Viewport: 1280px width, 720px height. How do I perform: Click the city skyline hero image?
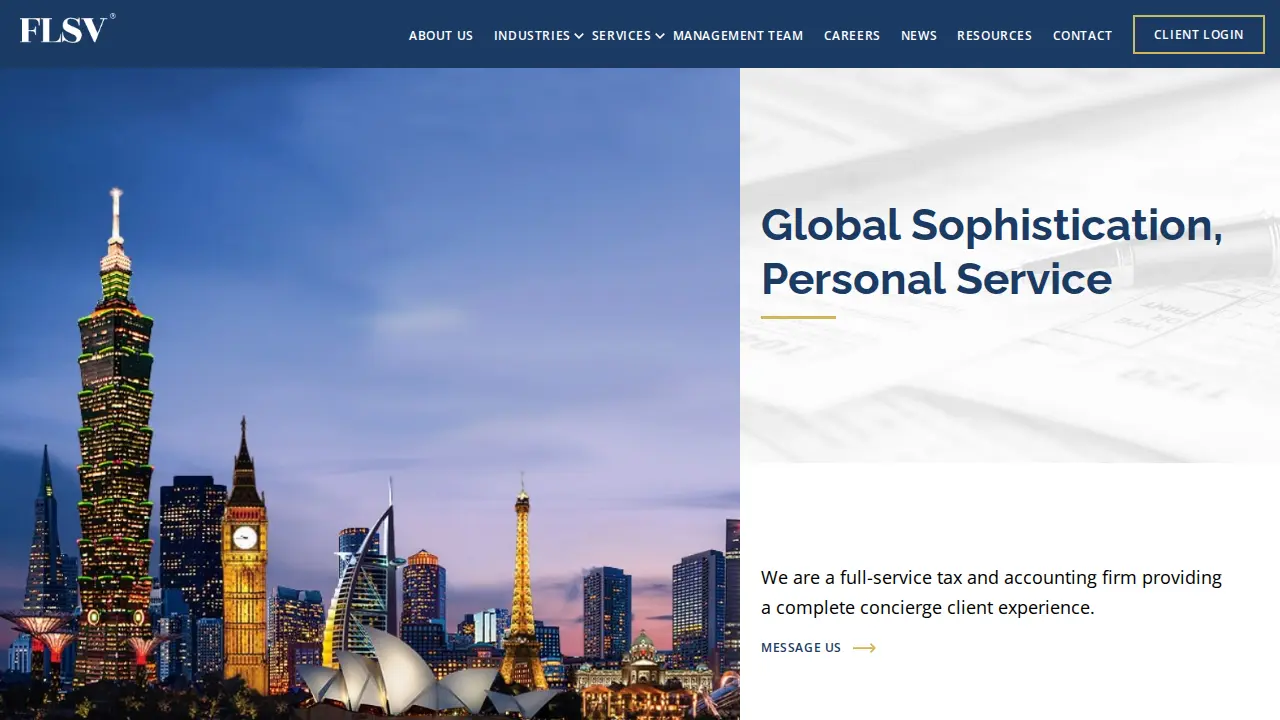coord(370,394)
